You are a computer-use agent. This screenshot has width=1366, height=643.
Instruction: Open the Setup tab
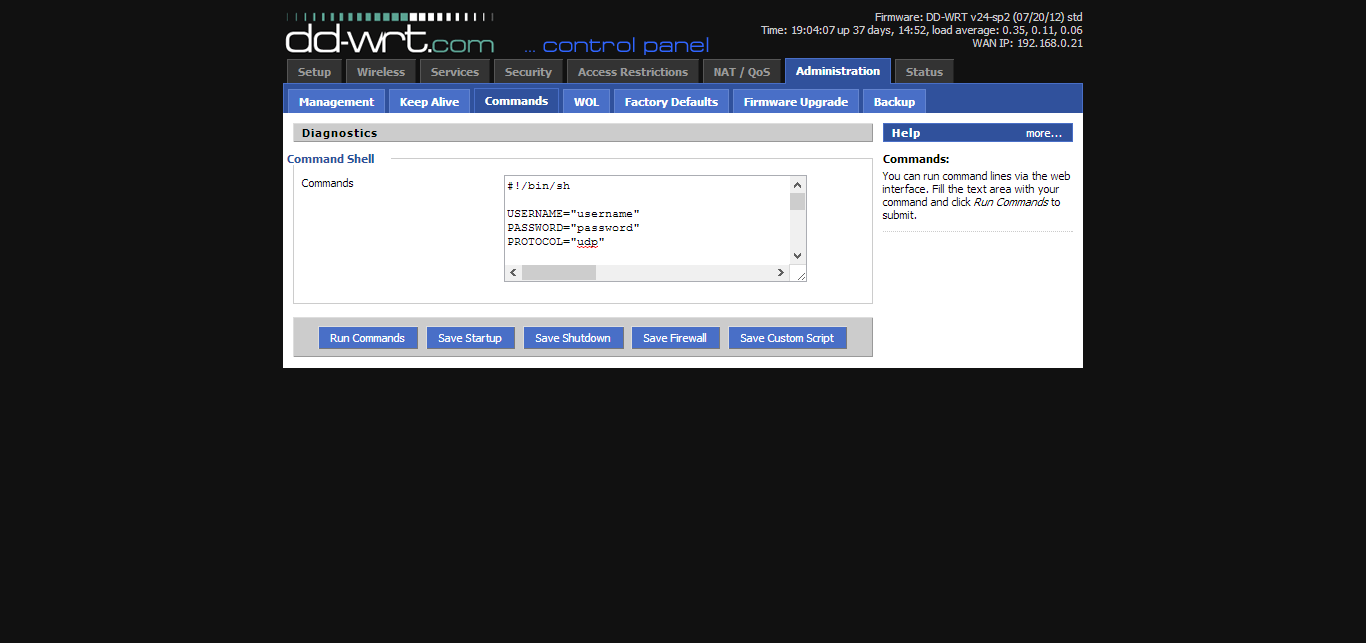314,72
